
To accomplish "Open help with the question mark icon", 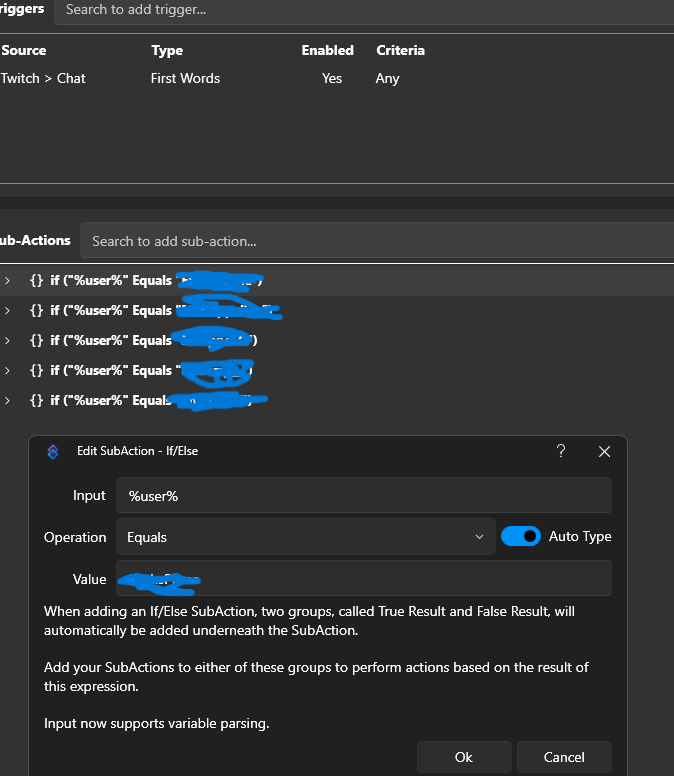I will click(561, 451).
